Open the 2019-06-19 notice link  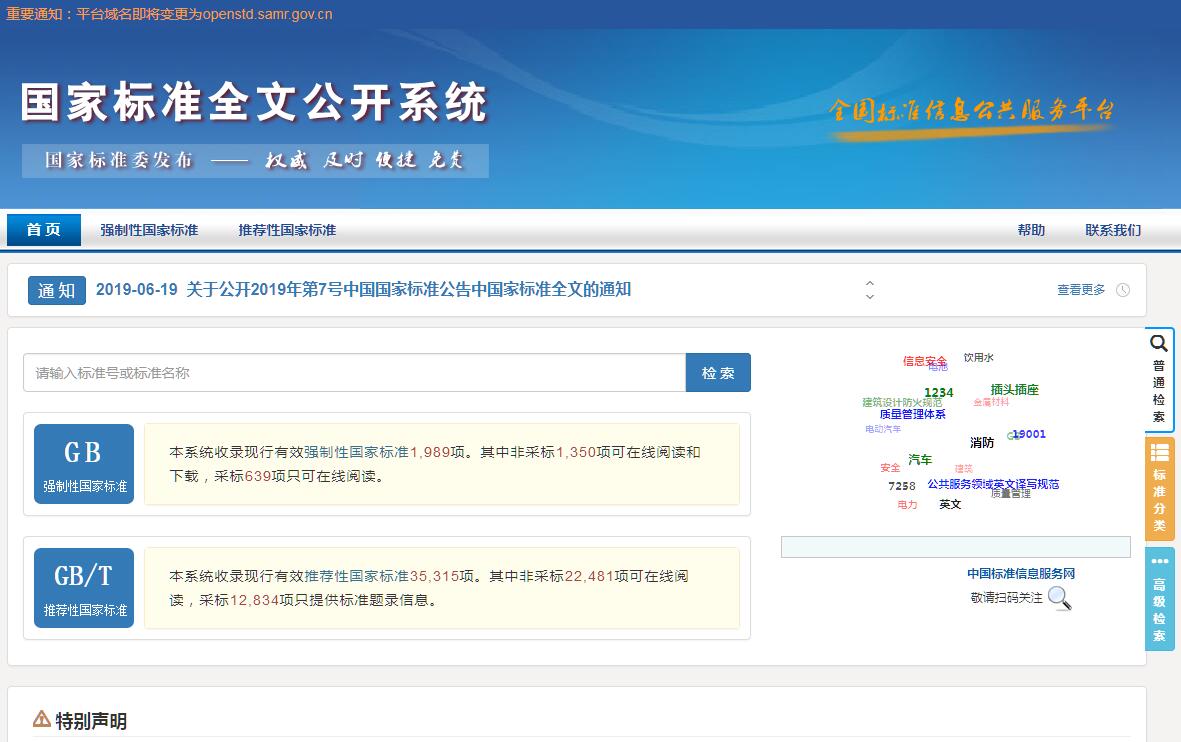(363, 290)
